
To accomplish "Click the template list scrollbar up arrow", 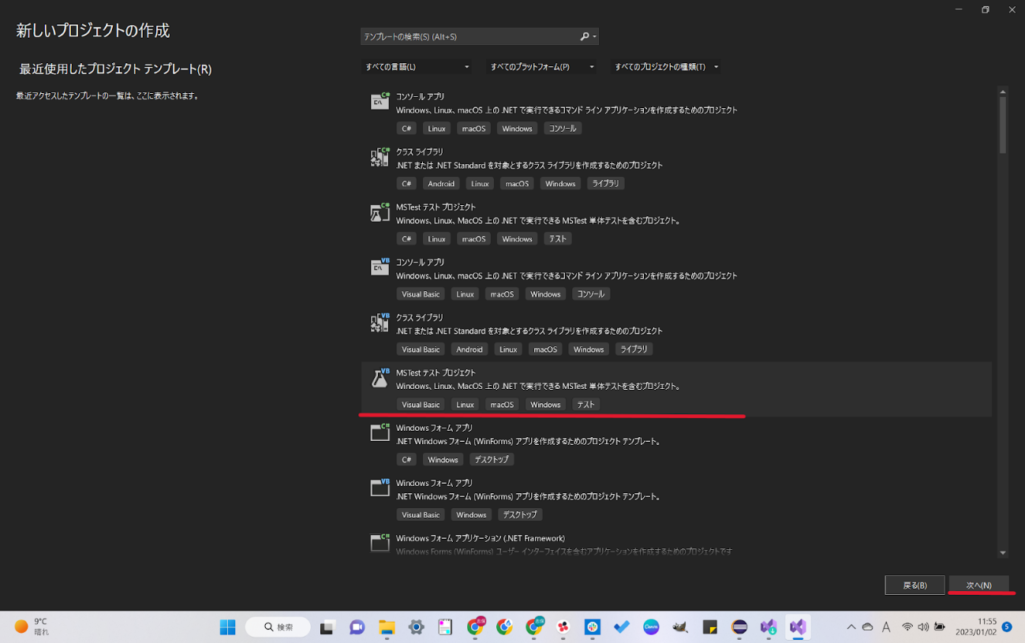I will pyautogui.click(x=1003, y=92).
